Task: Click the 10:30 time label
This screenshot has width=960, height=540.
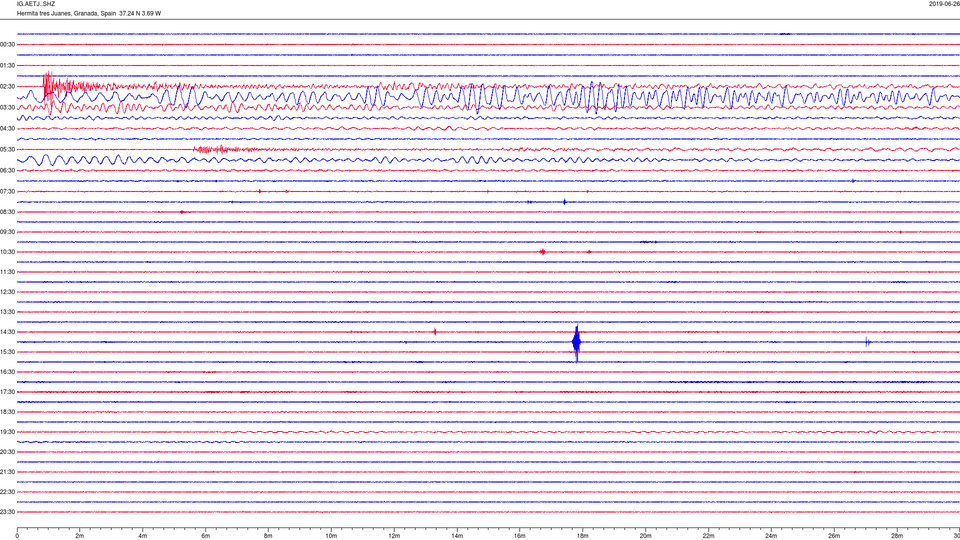Action: (x=7, y=252)
